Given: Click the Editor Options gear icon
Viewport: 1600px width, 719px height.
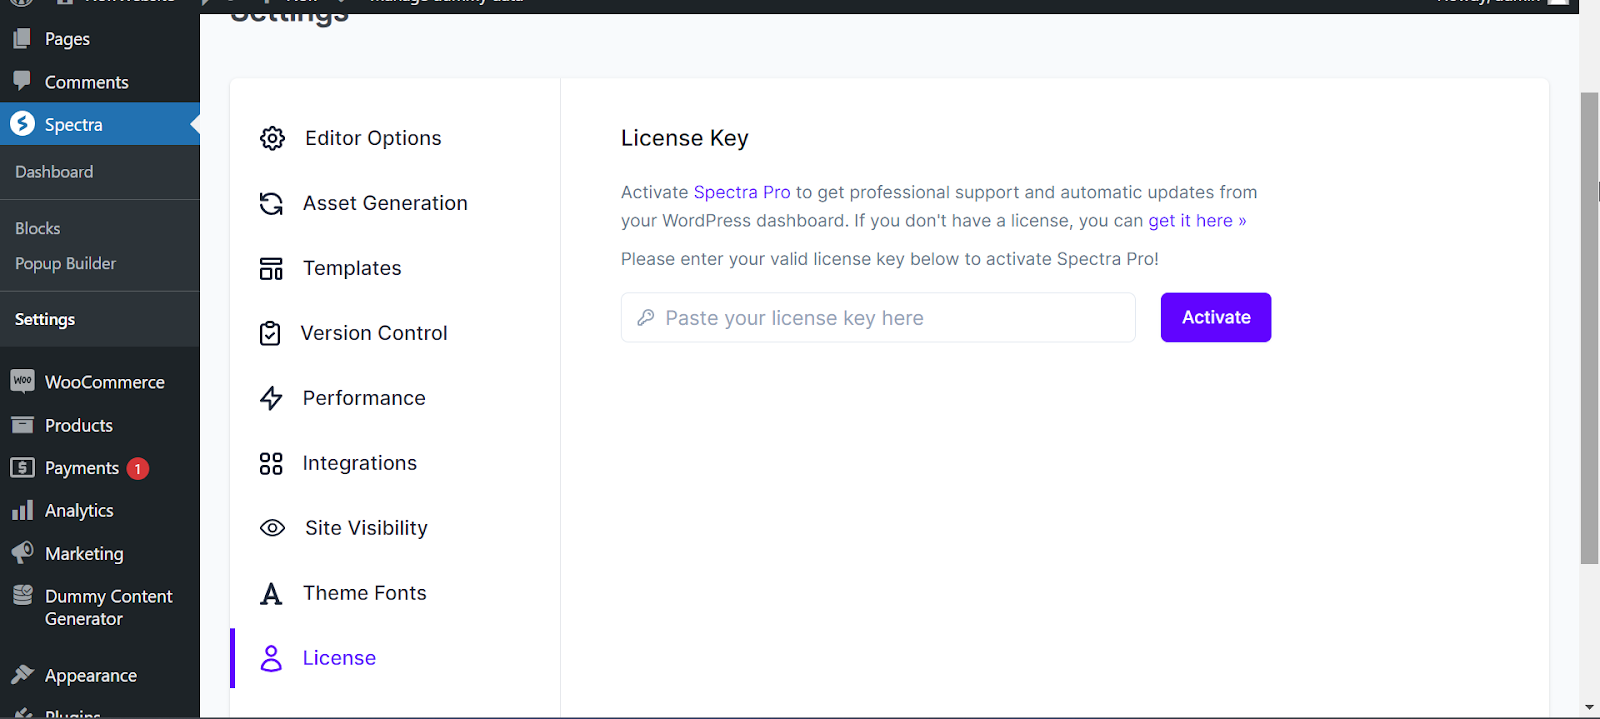Looking at the screenshot, I should tap(272, 138).
